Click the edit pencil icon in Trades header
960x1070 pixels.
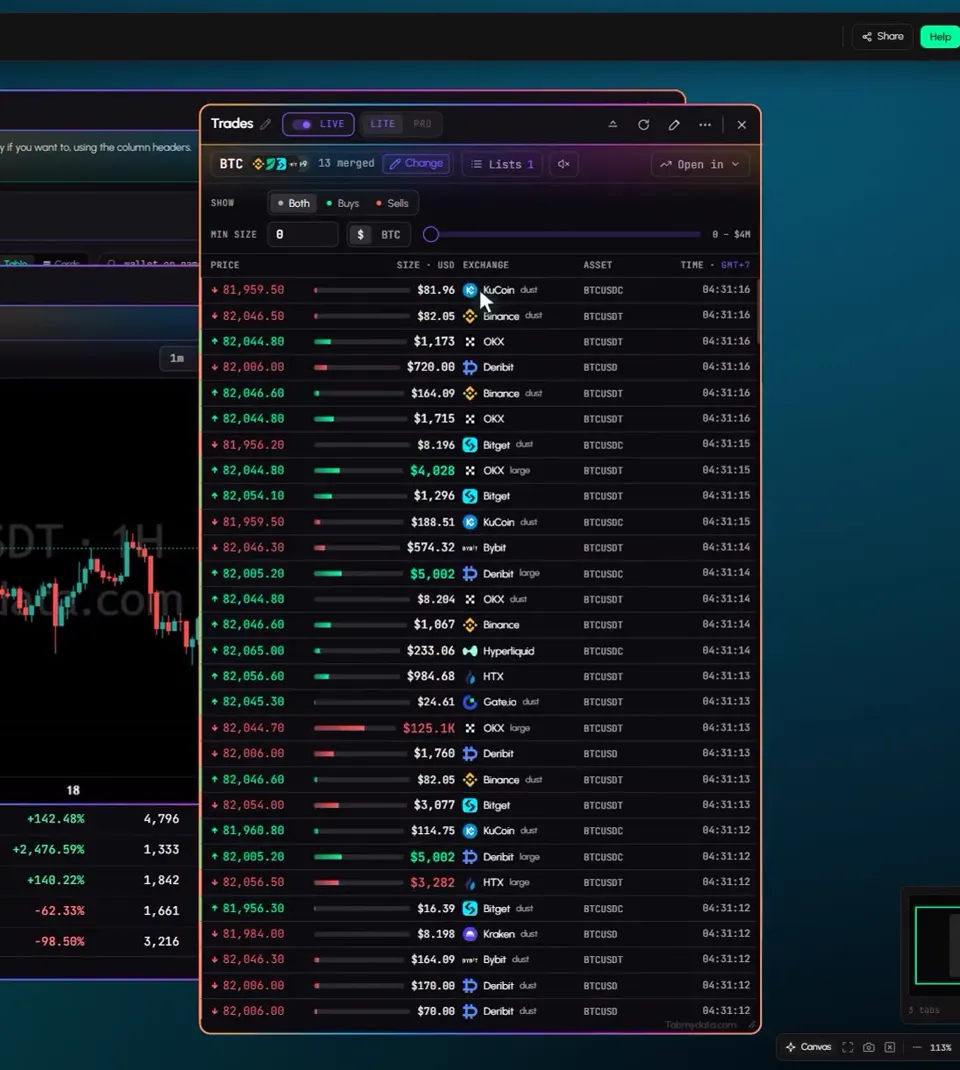[x=674, y=125]
